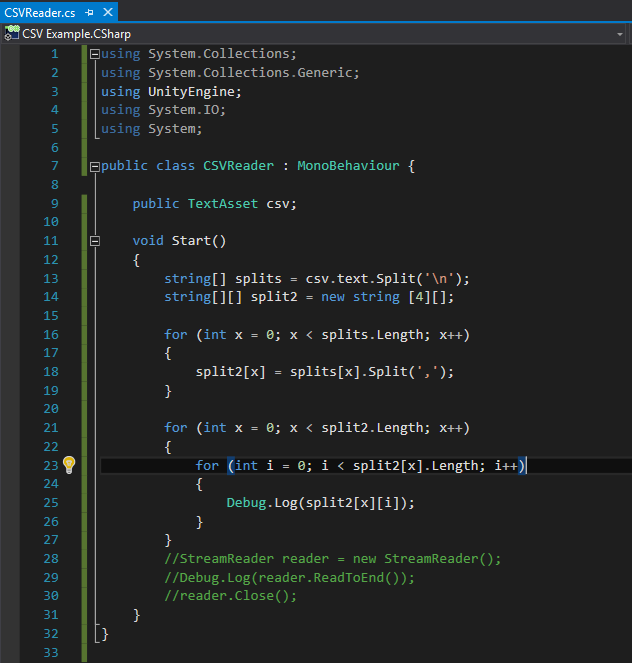The height and width of the screenshot is (663, 632).
Task: Close the CSVReader.cs tab
Action: click(x=106, y=13)
